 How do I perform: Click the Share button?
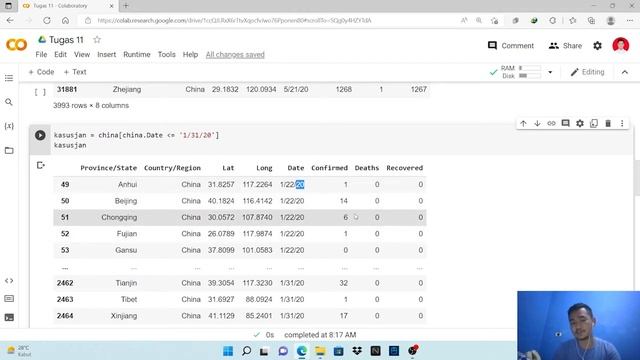click(565, 46)
